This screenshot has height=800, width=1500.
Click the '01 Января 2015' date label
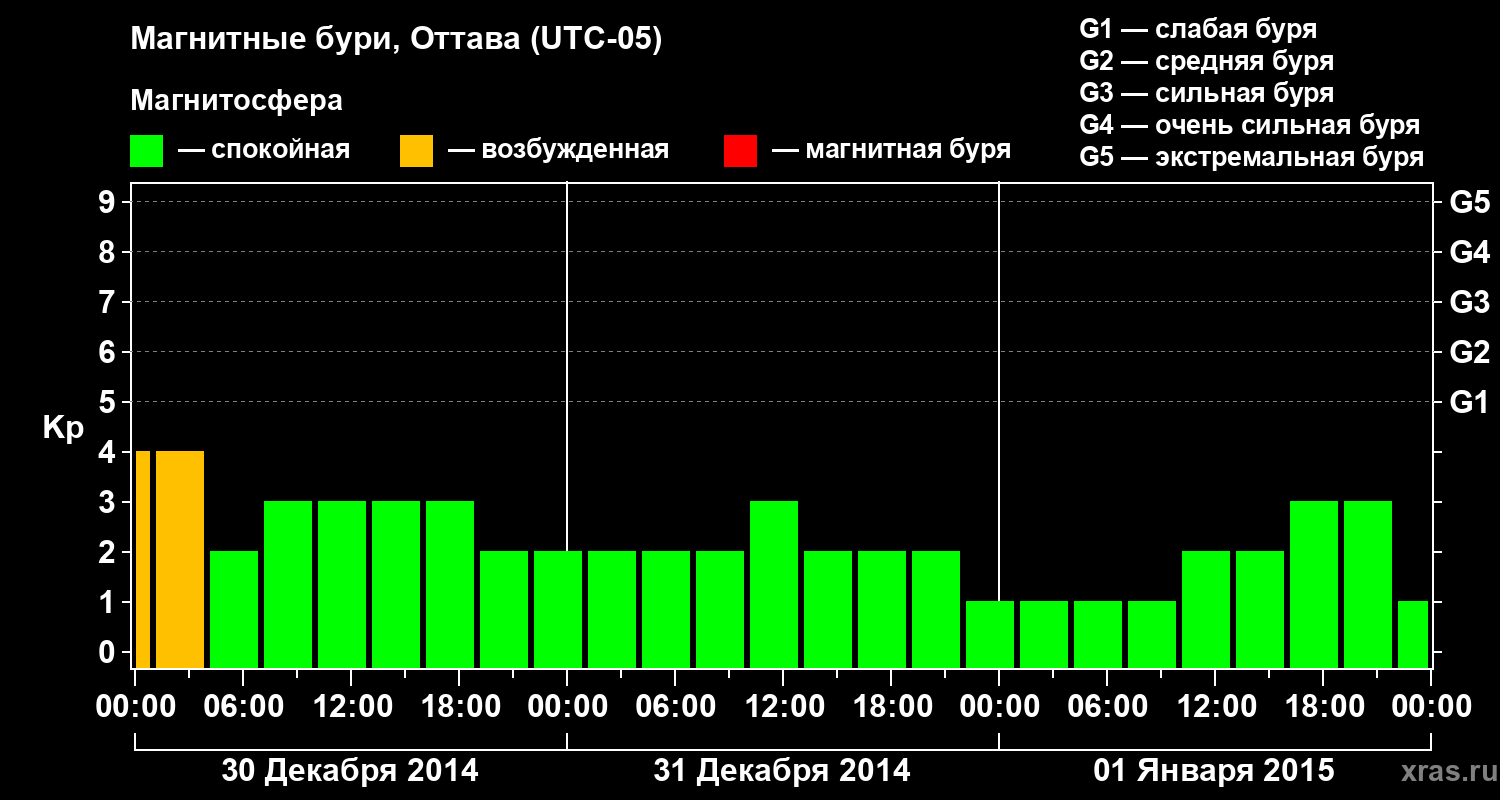click(1214, 771)
